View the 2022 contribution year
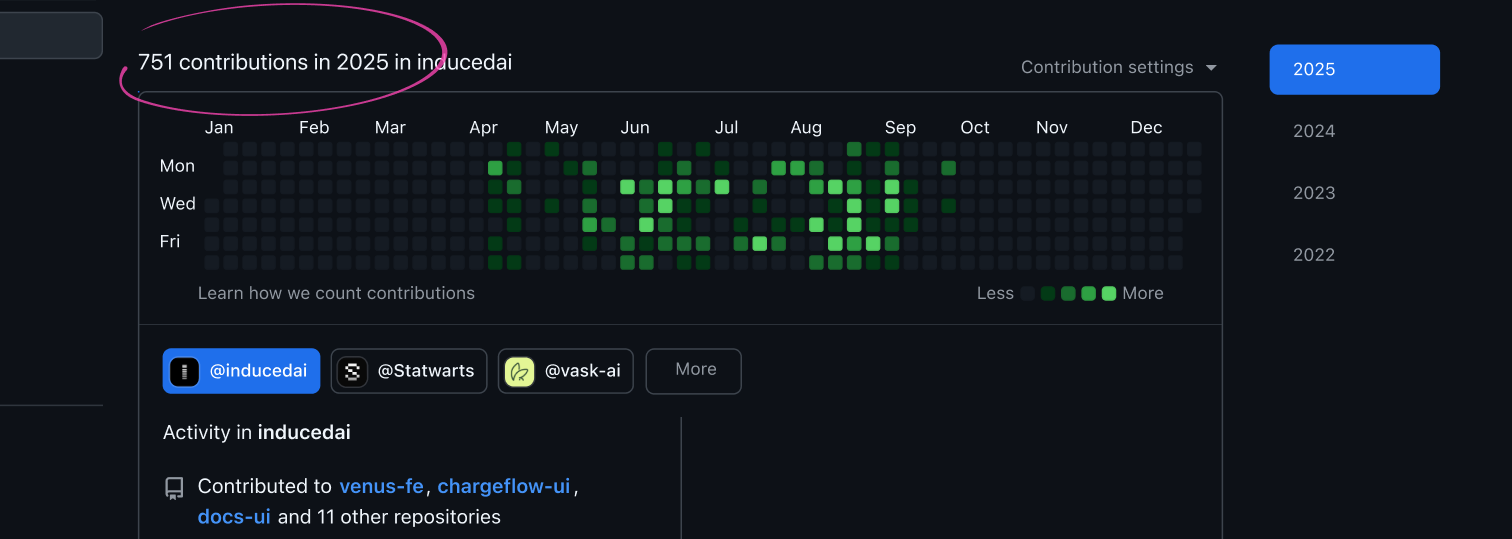Image resolution: width=1512 pixels, height=539 pixels. (1314, 255)
